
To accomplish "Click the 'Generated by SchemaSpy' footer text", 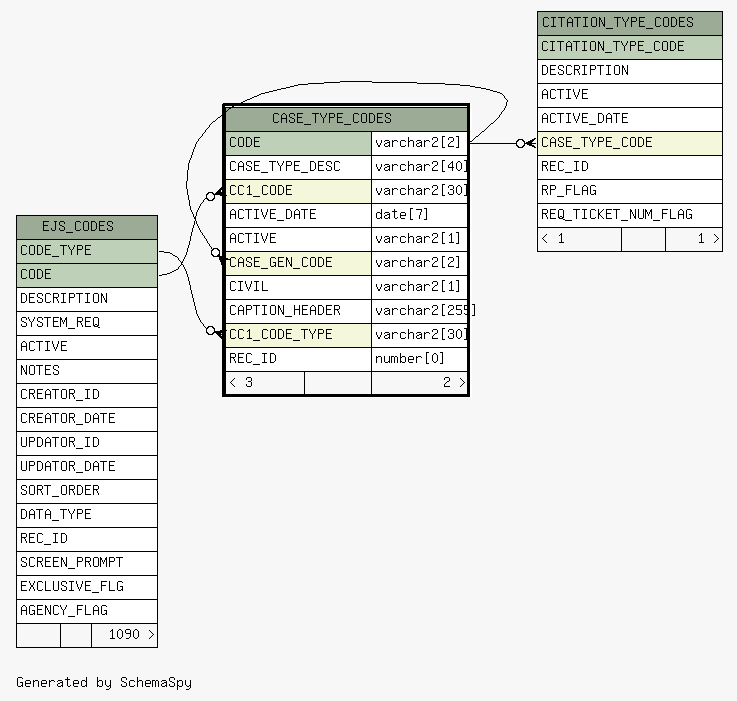I will 104,682.
